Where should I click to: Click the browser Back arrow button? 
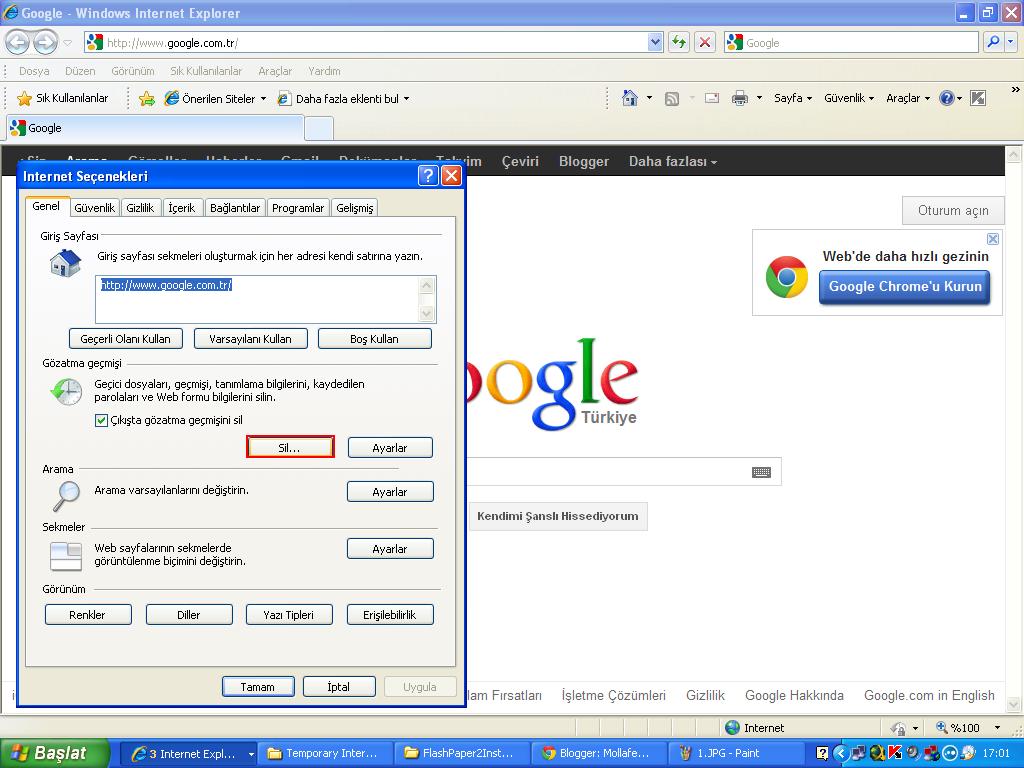click(x=18, y=43)
